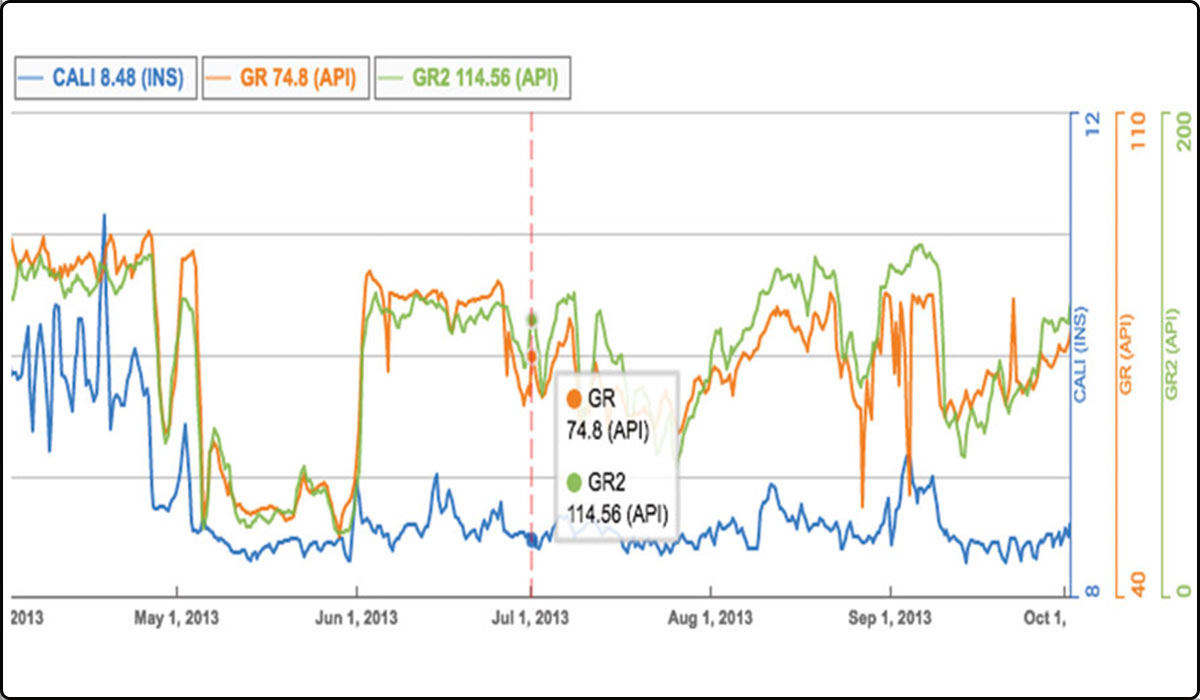Click the GR (API) axis title
The width and height of the screenshot is (1200, 700).
coord(1124,356)
